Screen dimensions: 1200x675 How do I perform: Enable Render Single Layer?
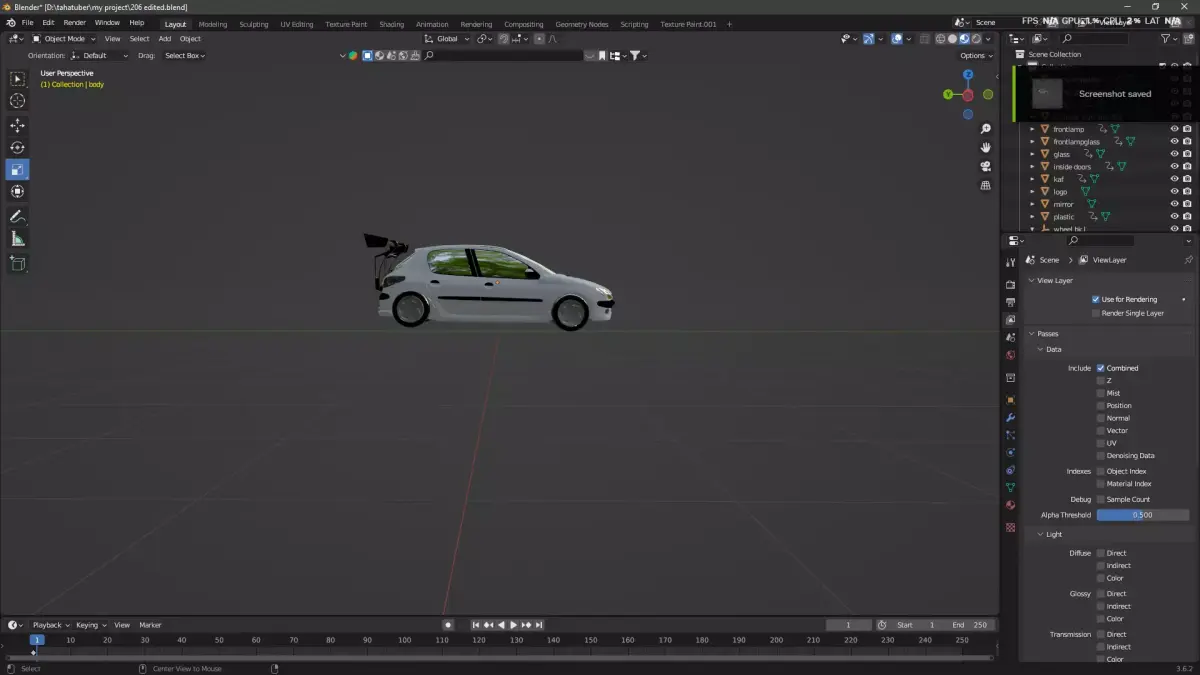(x=1096, y=313)
